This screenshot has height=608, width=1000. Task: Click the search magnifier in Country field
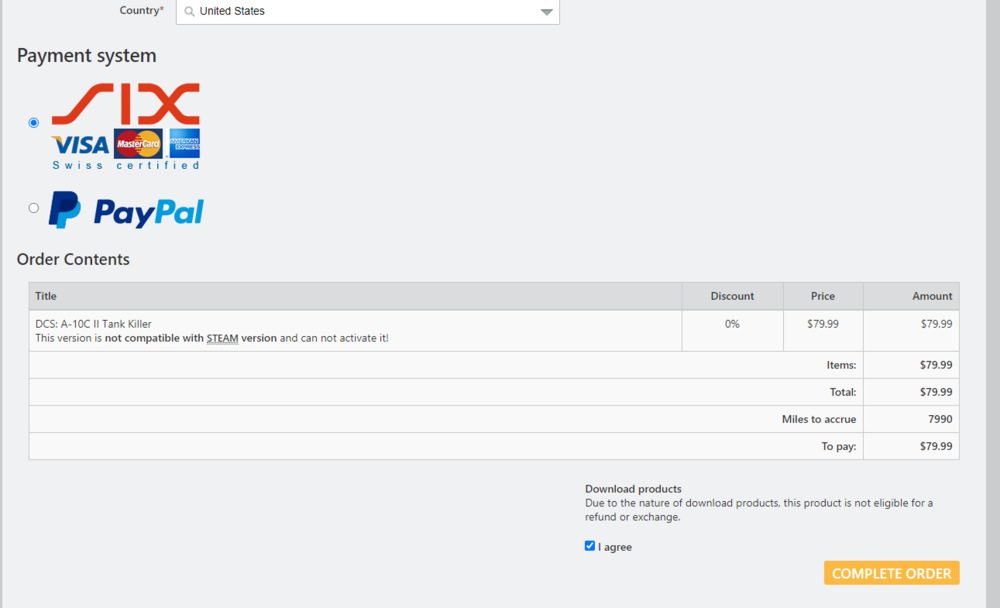pos(189,12)
